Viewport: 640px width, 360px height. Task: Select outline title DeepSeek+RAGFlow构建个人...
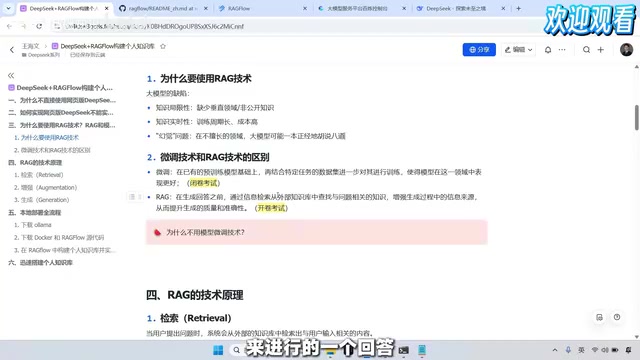(60, 87)
